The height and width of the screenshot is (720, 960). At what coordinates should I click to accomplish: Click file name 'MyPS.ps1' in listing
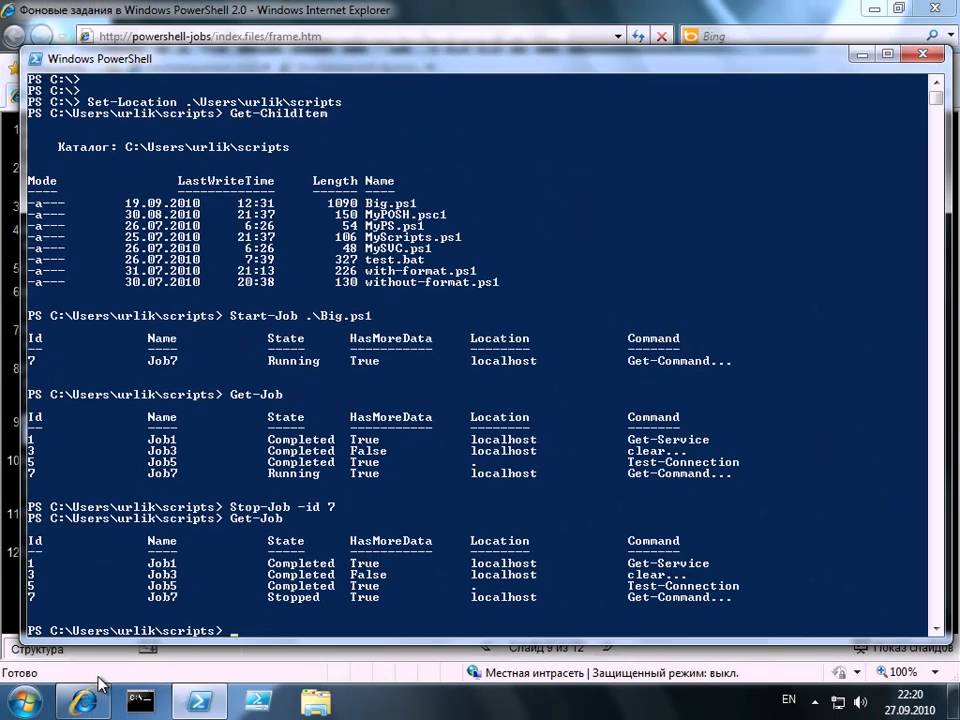pos(394,226)
